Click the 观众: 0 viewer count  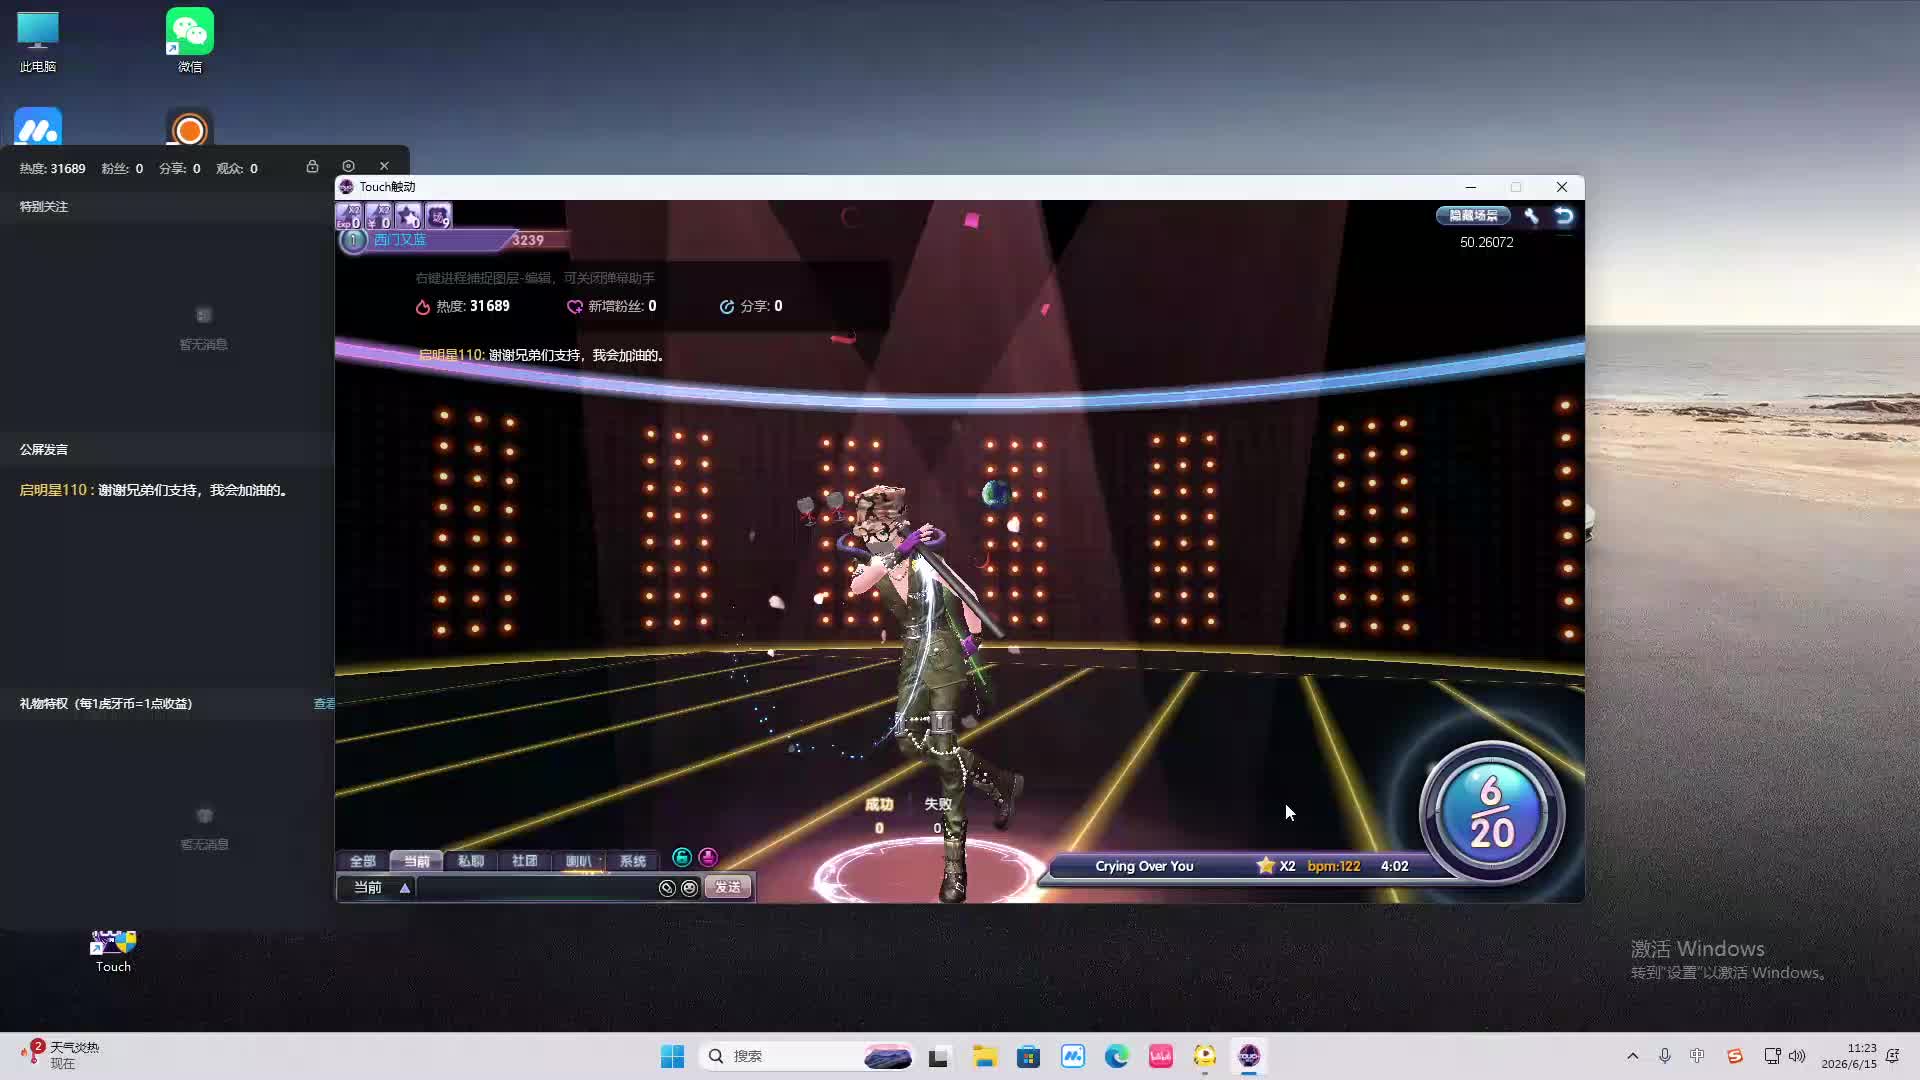click(x=237, y=169)
